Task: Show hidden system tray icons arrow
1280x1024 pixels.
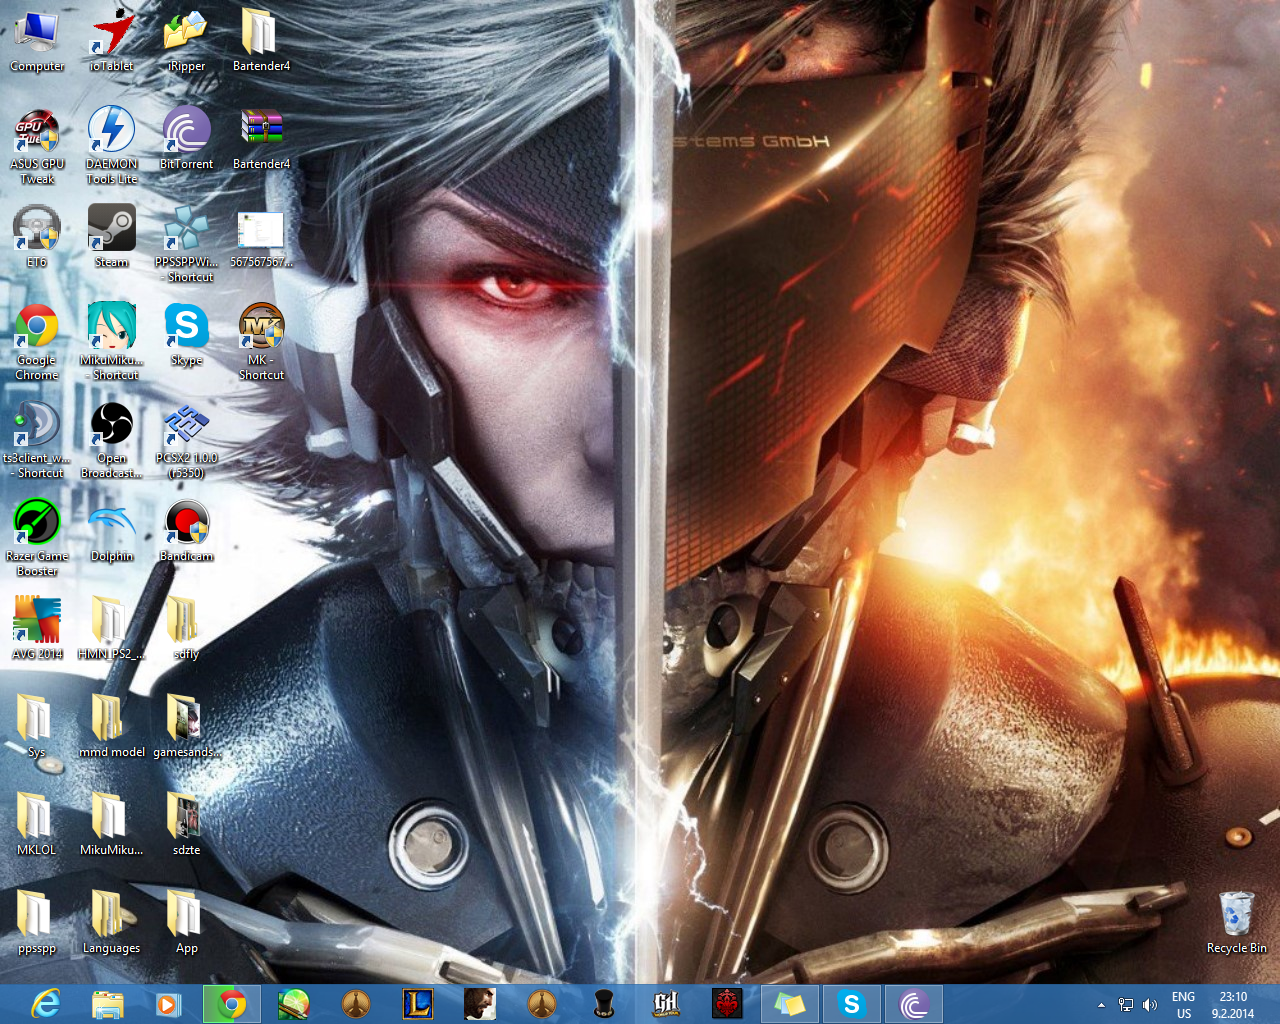Action: point(1101,1005)
